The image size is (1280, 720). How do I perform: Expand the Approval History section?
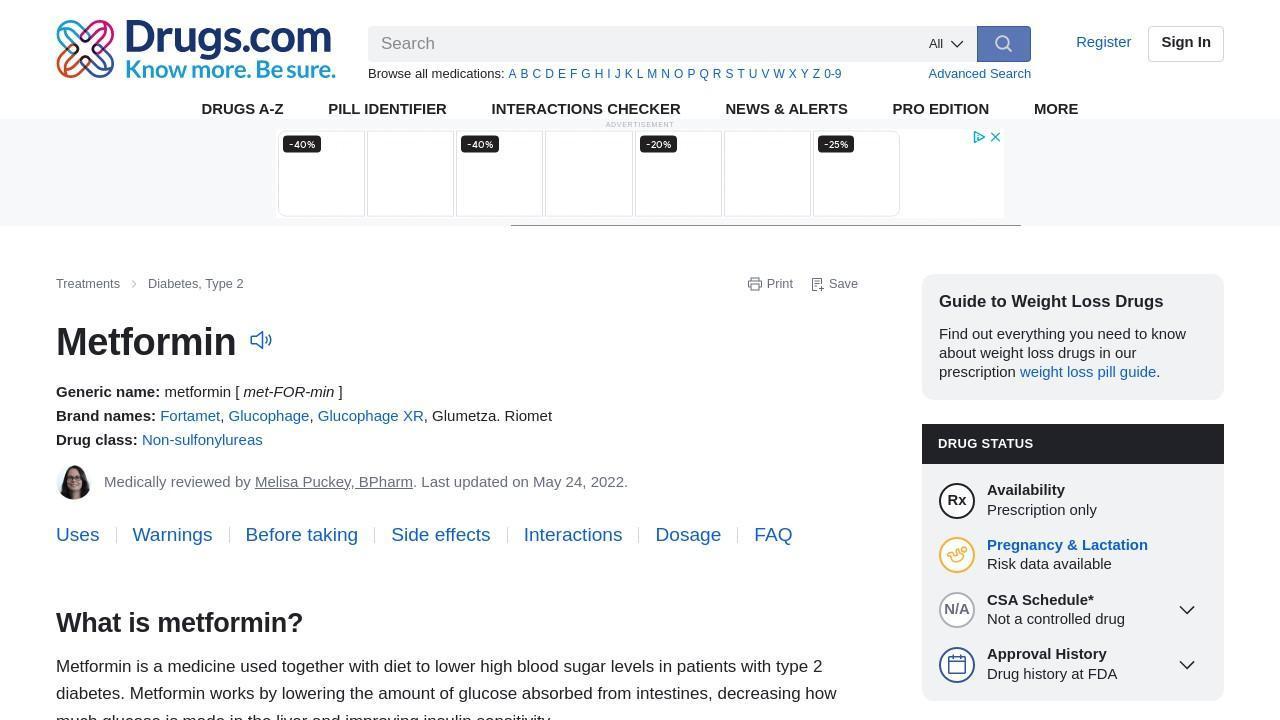click(1187, 665)
